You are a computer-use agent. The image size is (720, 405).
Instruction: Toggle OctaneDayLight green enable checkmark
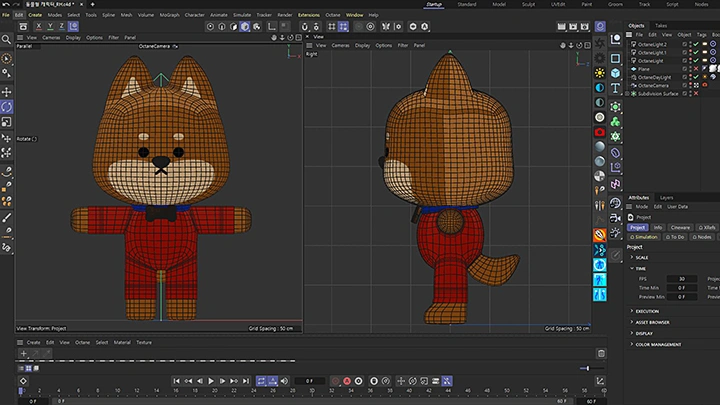[696, 77]
